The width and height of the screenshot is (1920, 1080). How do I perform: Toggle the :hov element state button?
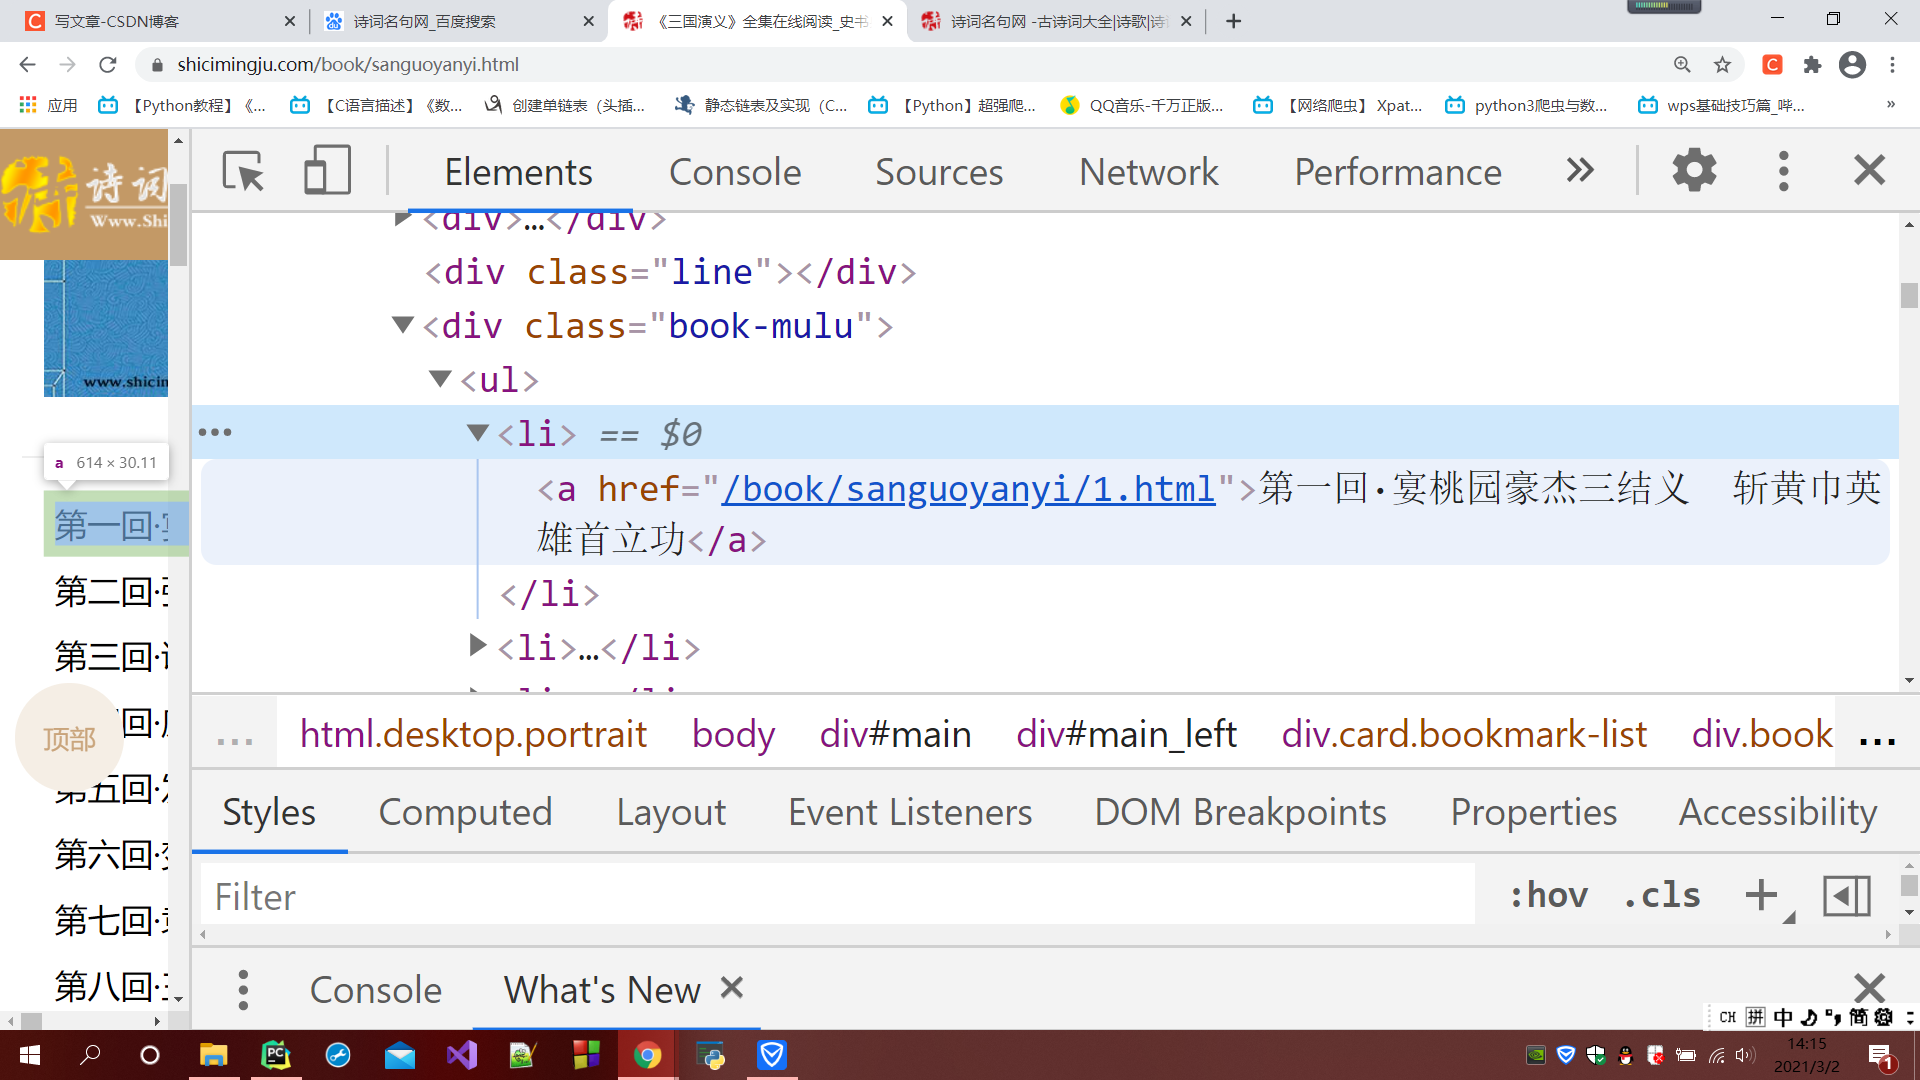point(1548,895)
